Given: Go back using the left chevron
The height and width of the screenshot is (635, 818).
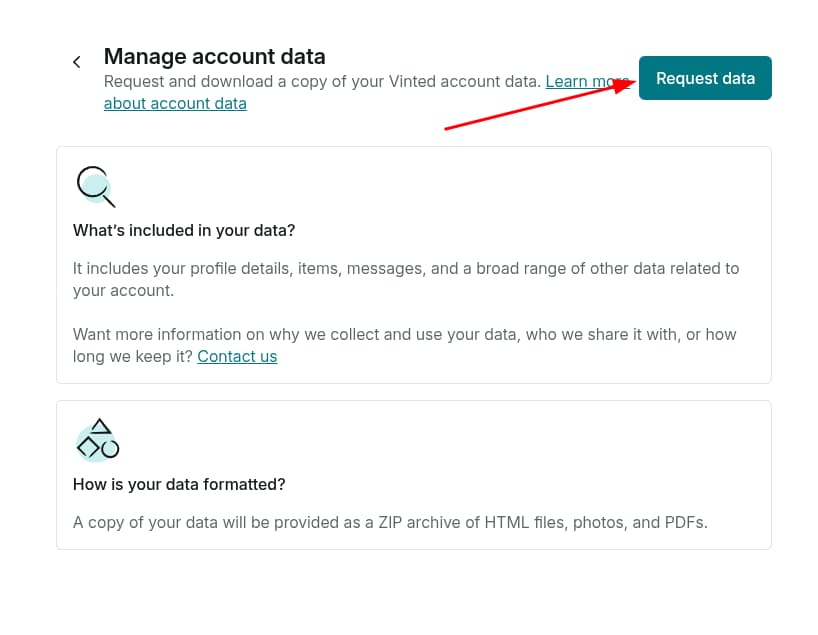Looking at the screenshot, I should (77, 62).
